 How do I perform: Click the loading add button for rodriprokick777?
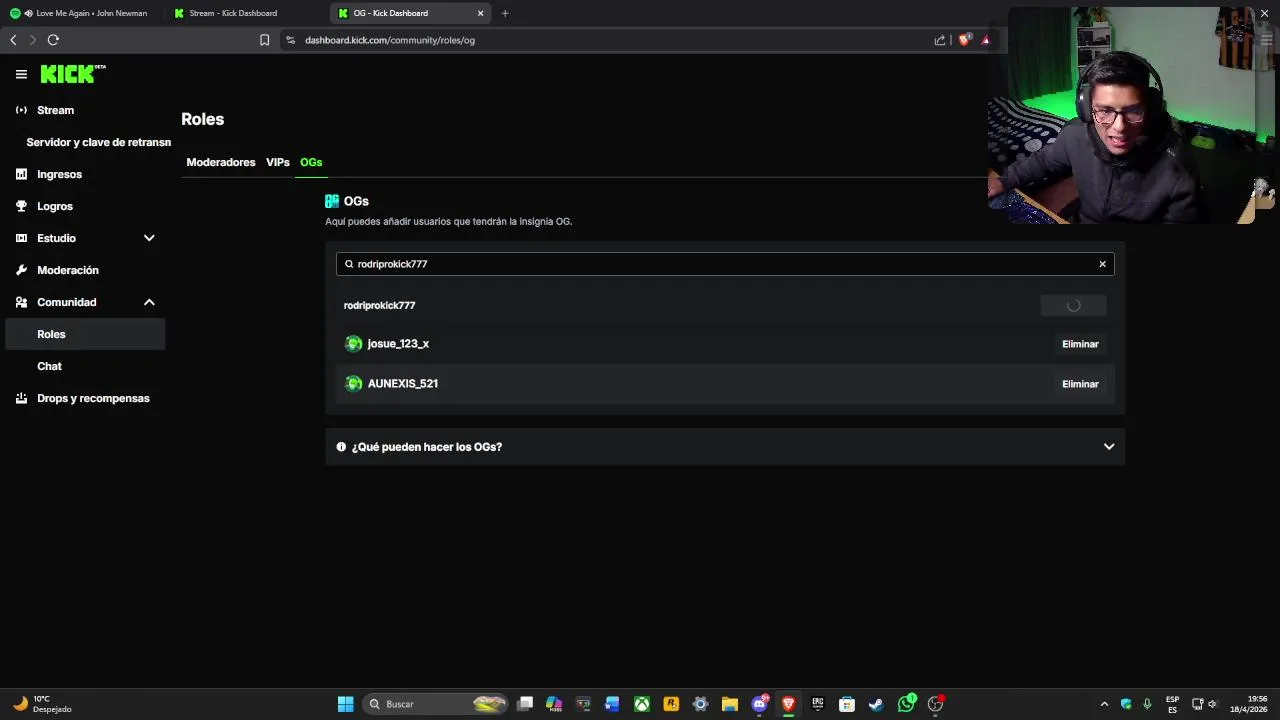[x=1073, y=305]
